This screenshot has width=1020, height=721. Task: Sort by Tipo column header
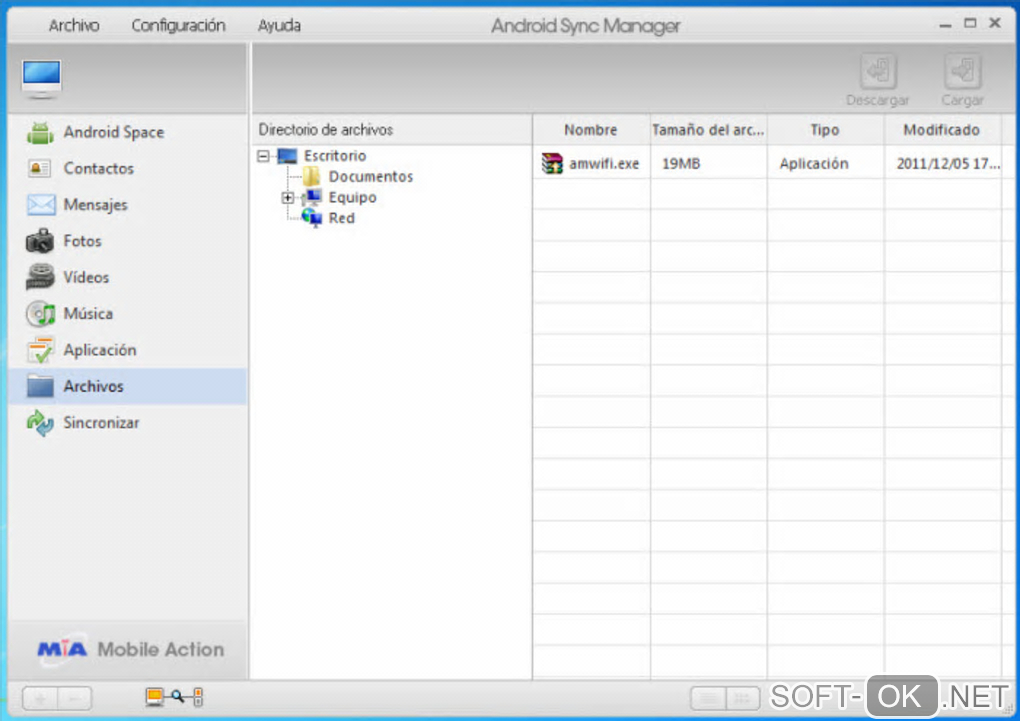click(x=825, y=130)
